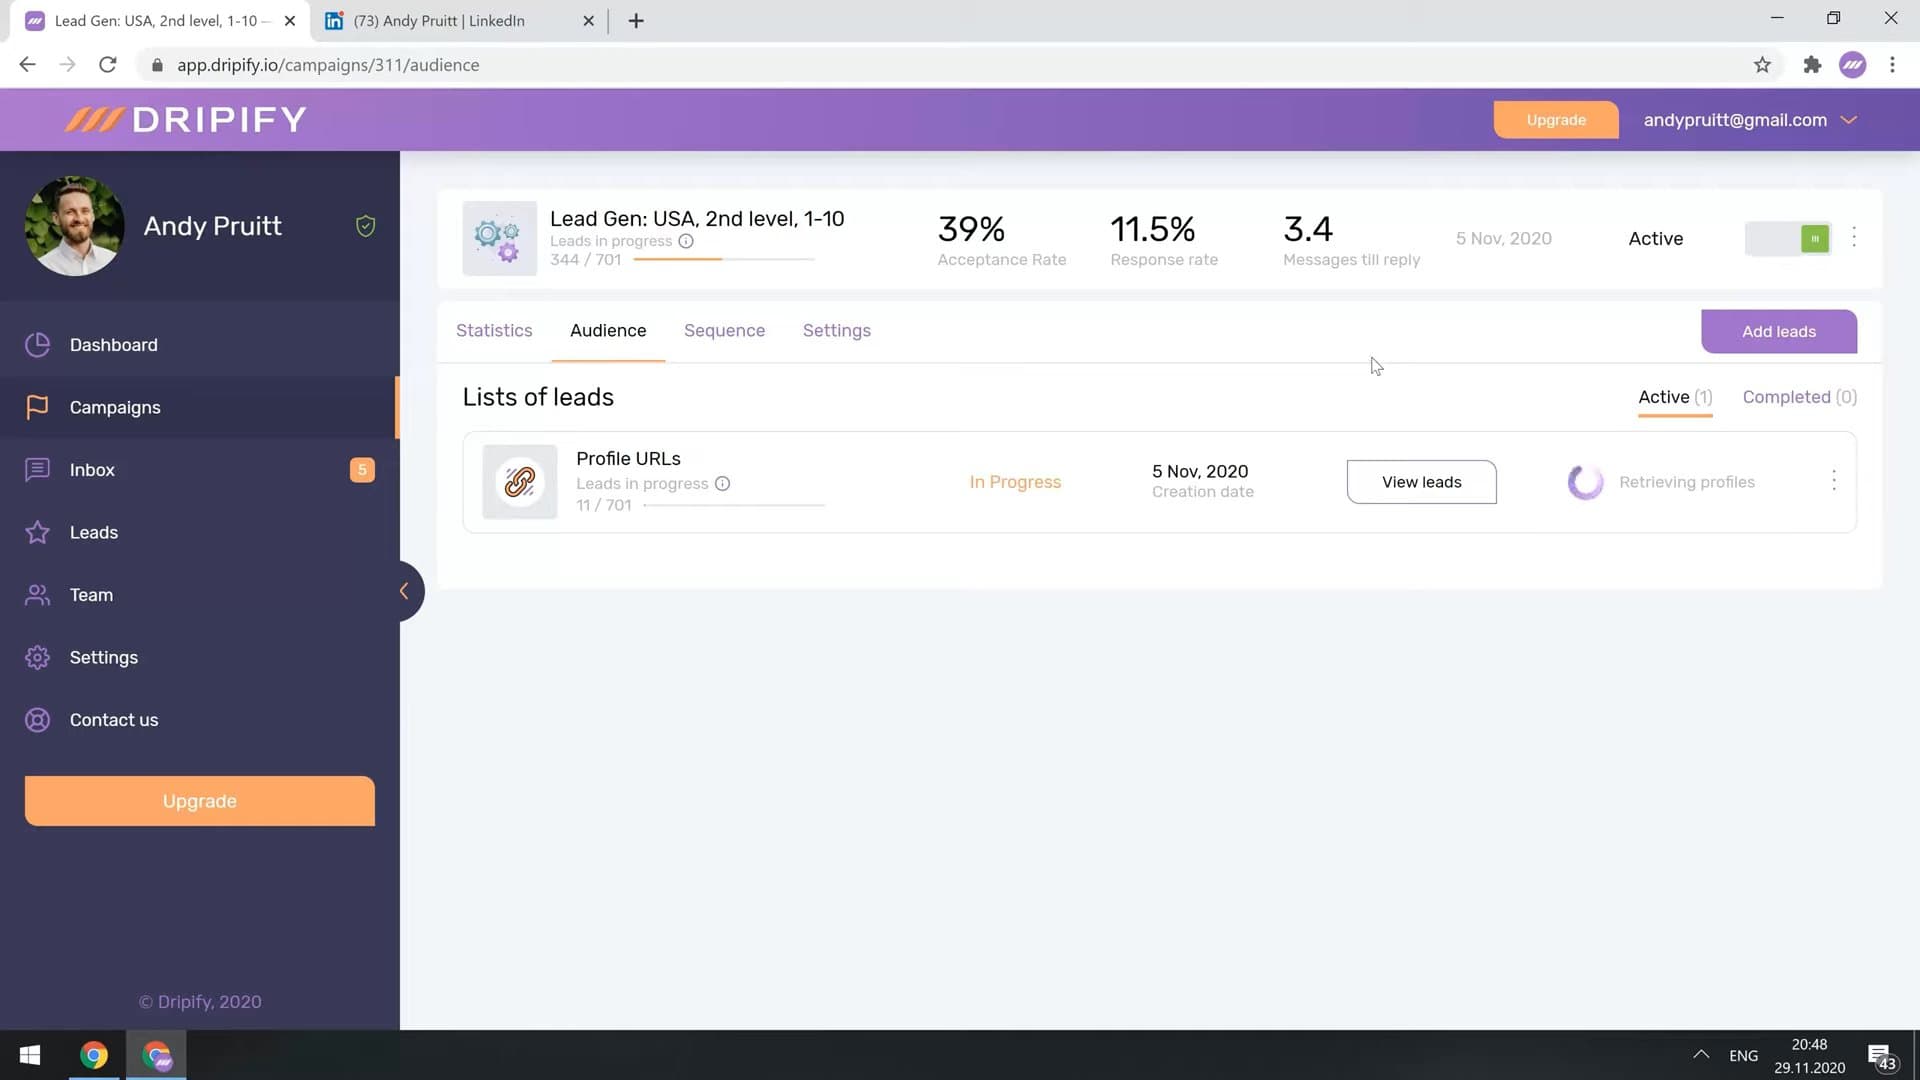
Task: Open the Inbox showing 5 notifications
Action: tap(92, 469)
